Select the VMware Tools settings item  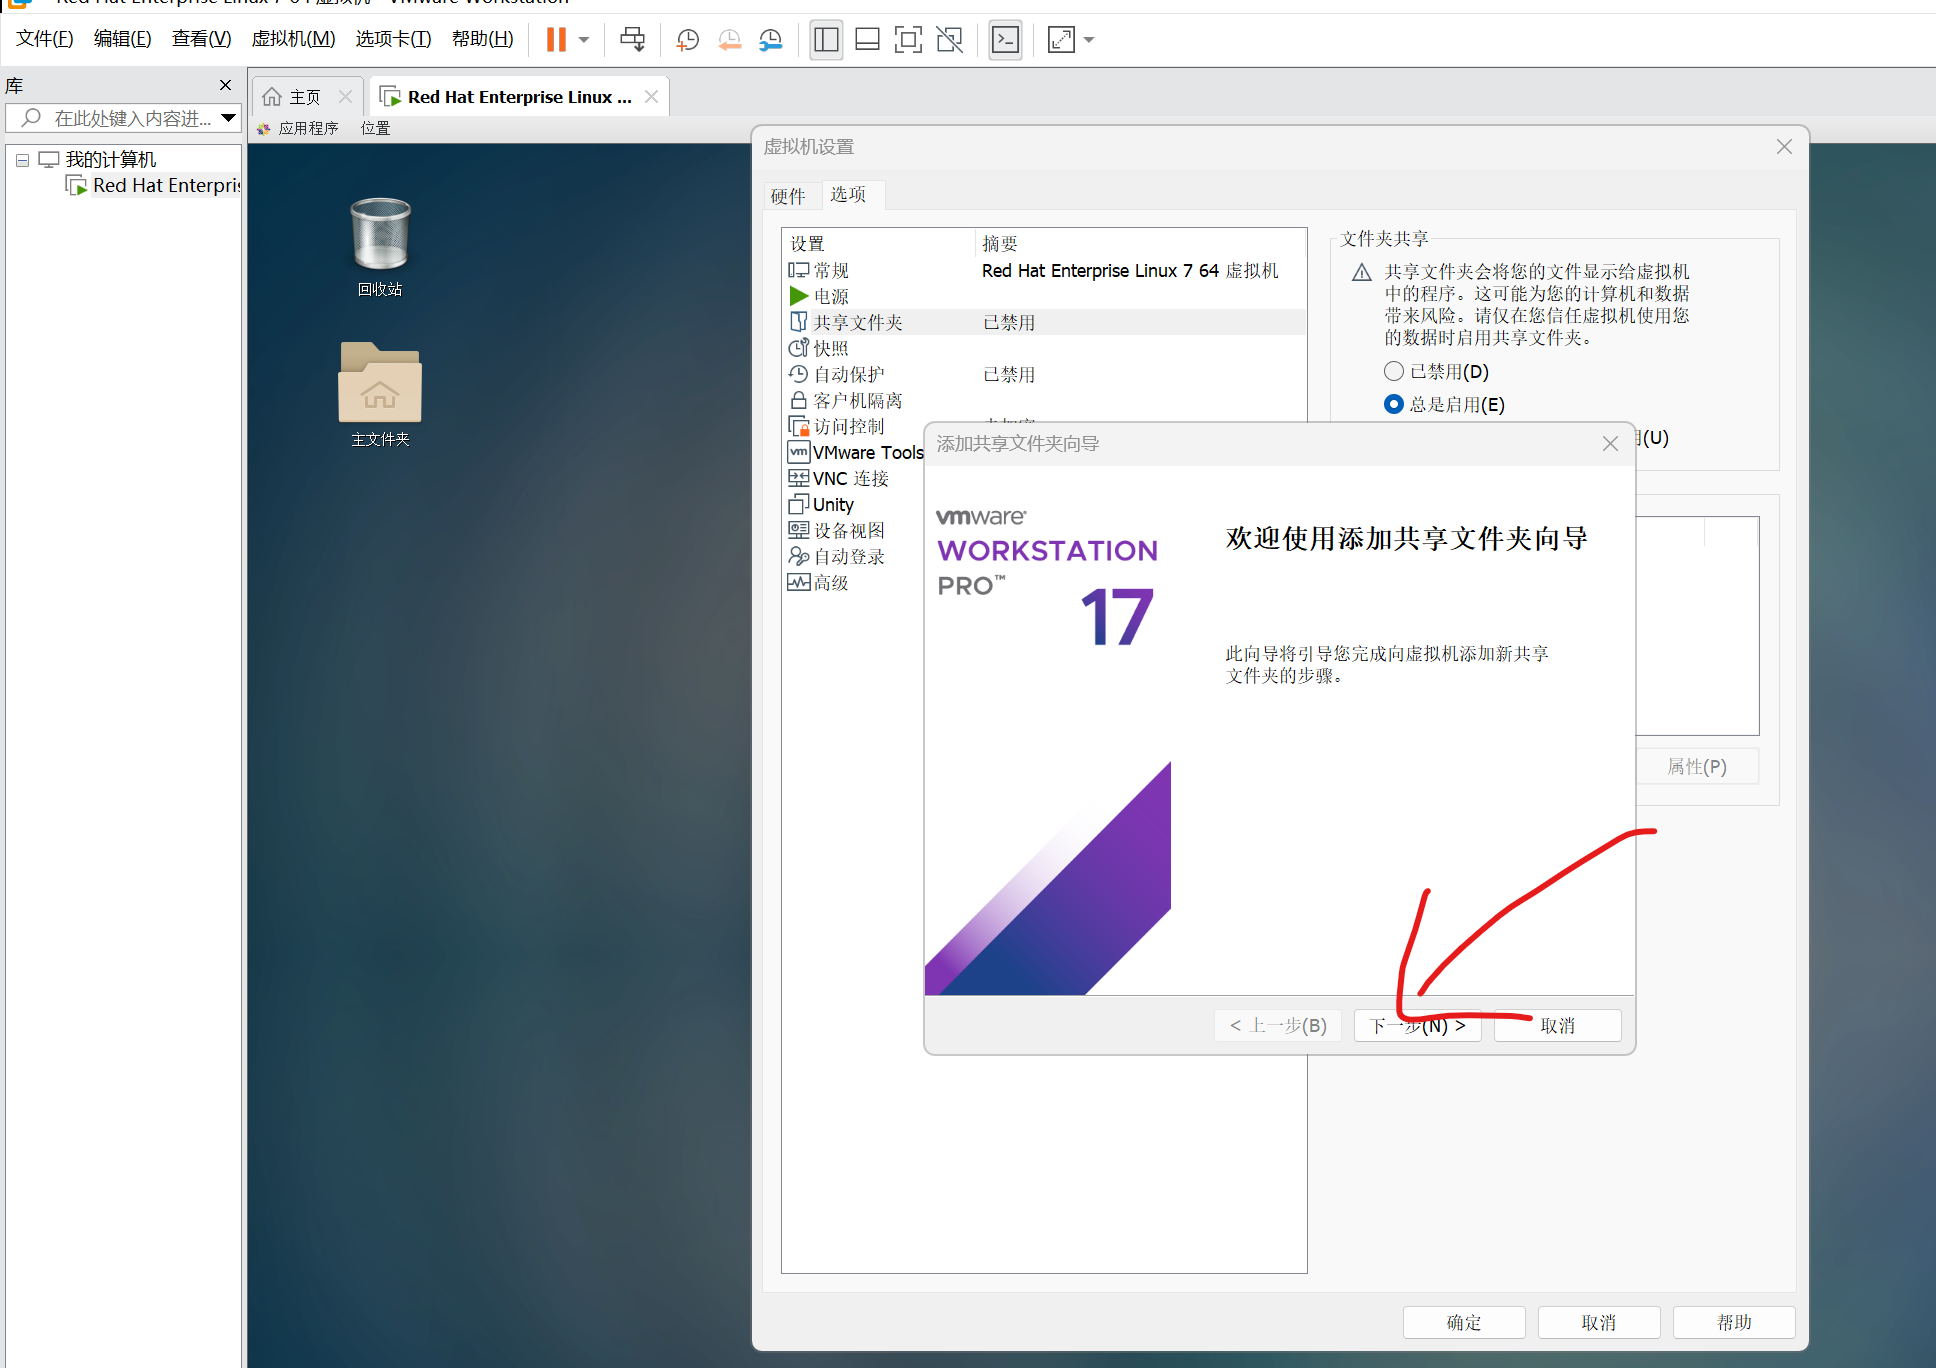tap(866, 452)
